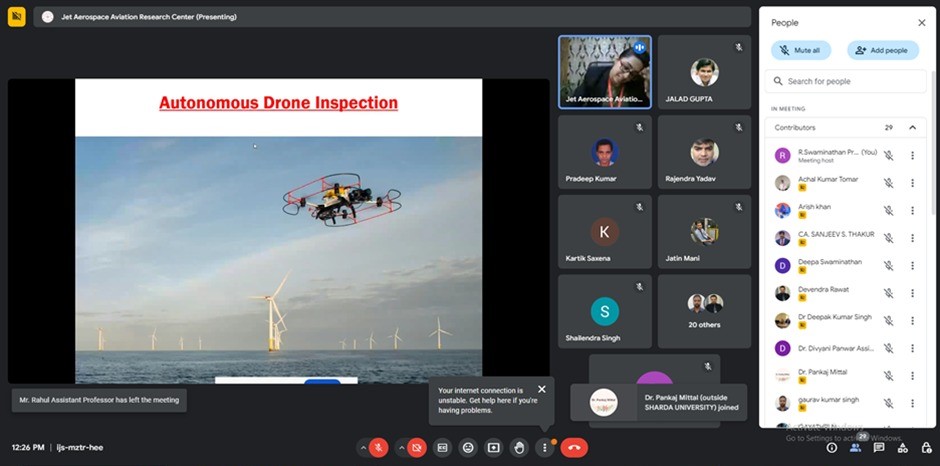Select the '20 others' participant tile

point(704,311)
